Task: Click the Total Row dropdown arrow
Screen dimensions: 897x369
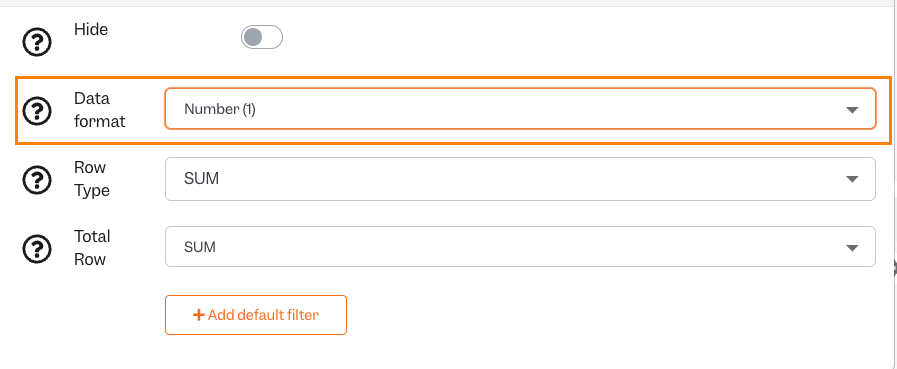Action: tap(852, 248)
